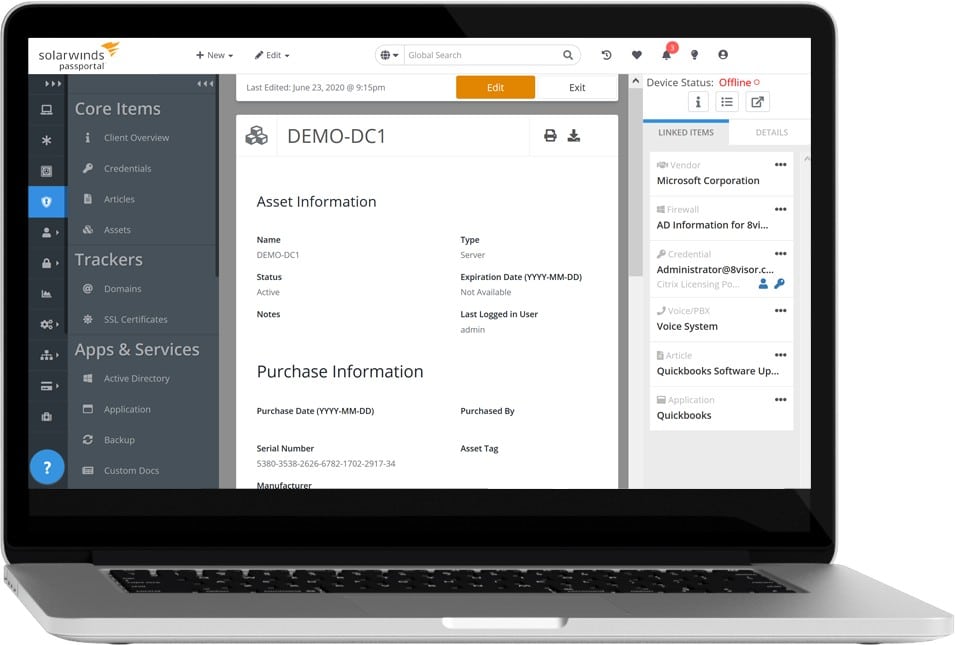955x645 pixels.
Task: Open Assets in sidebar
Action: pyautogui.click(x=117, y=230)
